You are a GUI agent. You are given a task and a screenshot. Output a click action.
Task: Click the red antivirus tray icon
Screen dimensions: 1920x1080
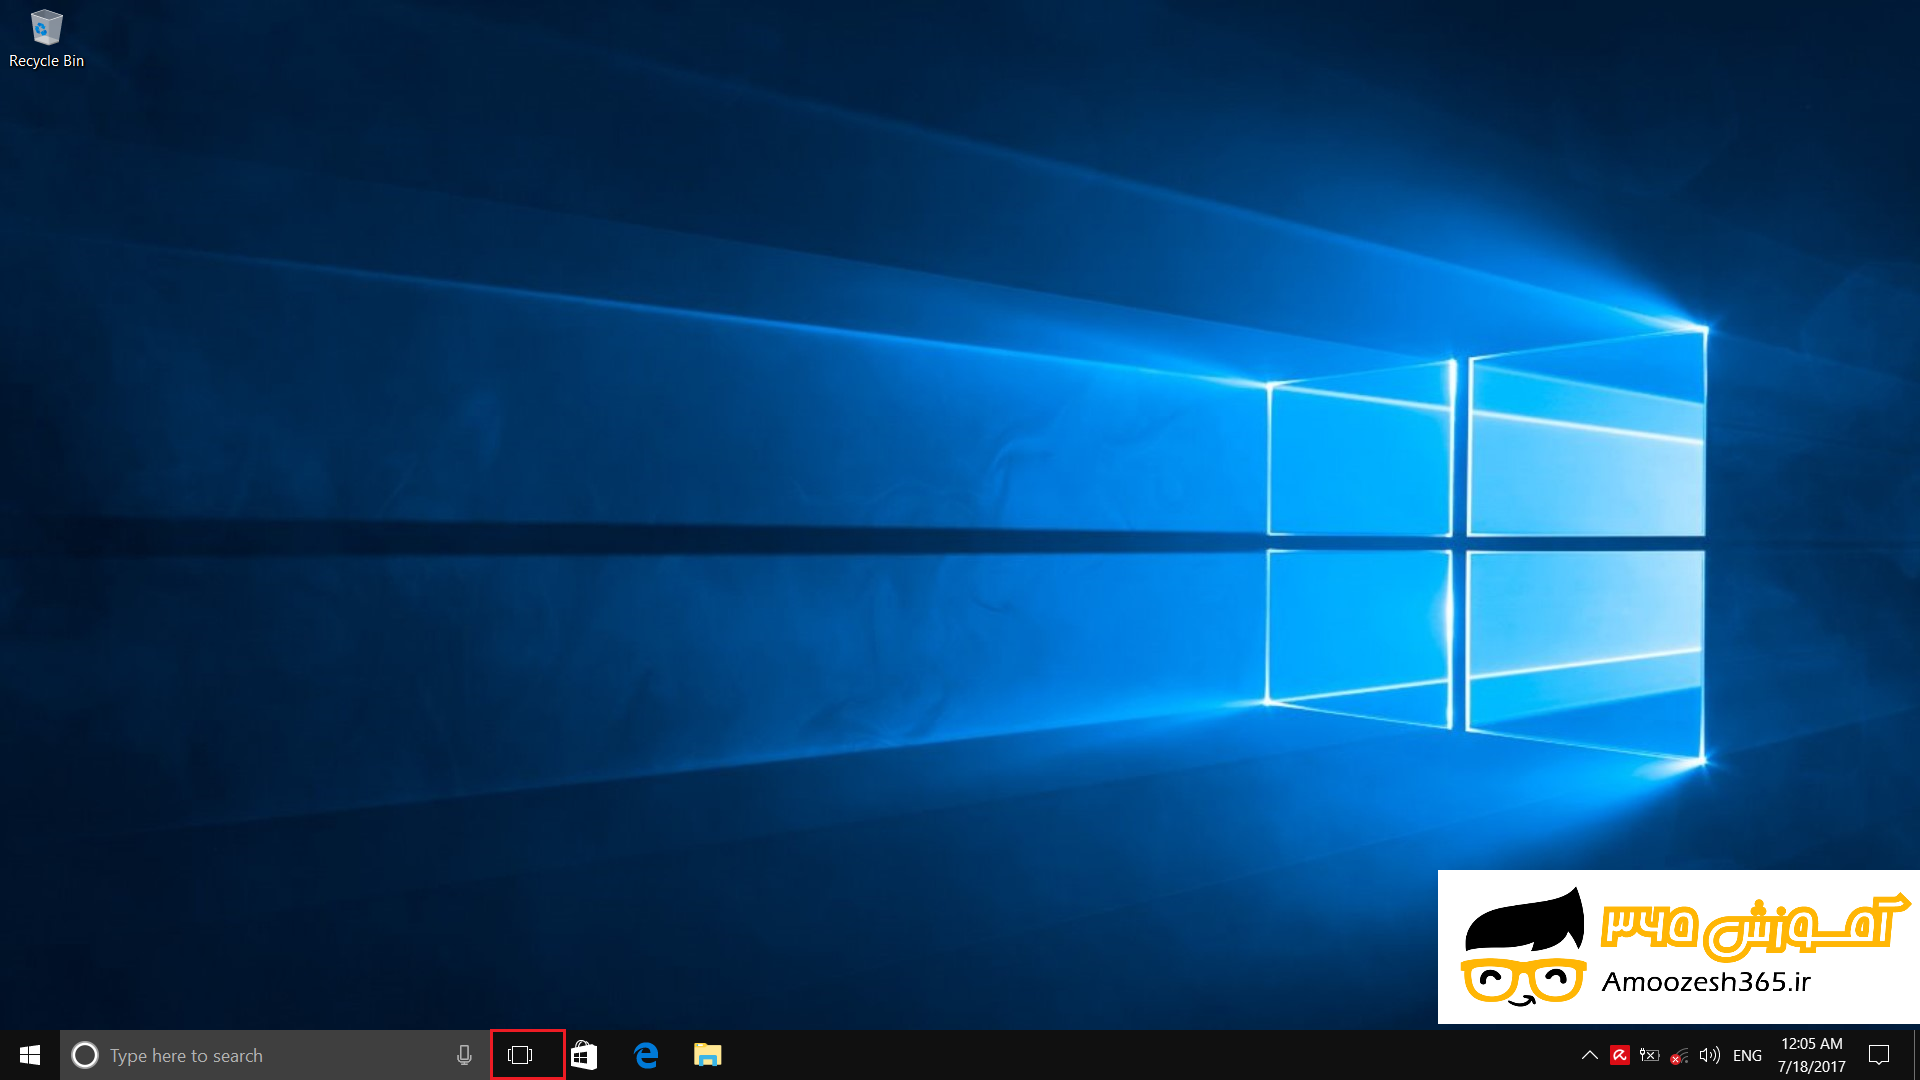[x=1620, y=1055]
